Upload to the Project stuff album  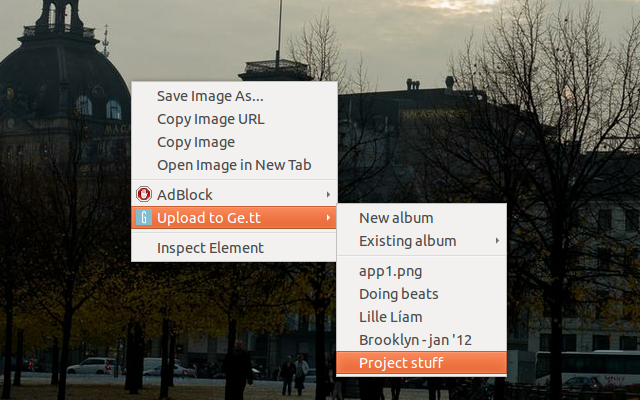point(401,363)
